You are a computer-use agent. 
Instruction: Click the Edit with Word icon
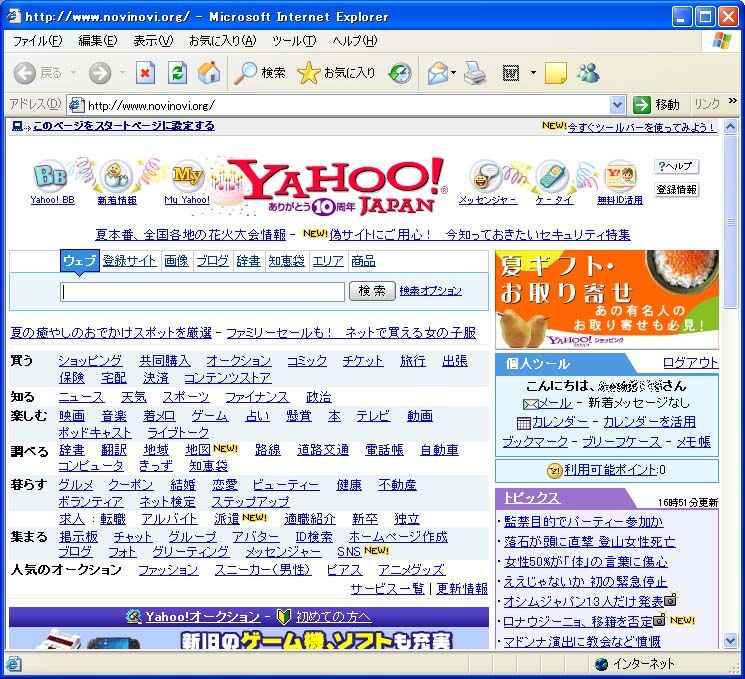tap(511, 73)
